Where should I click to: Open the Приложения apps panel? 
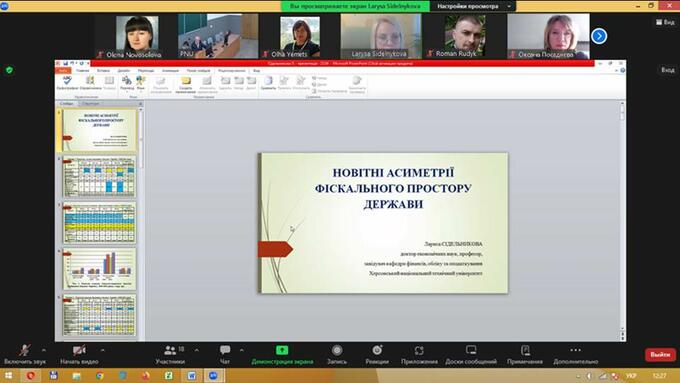[419, 354]
